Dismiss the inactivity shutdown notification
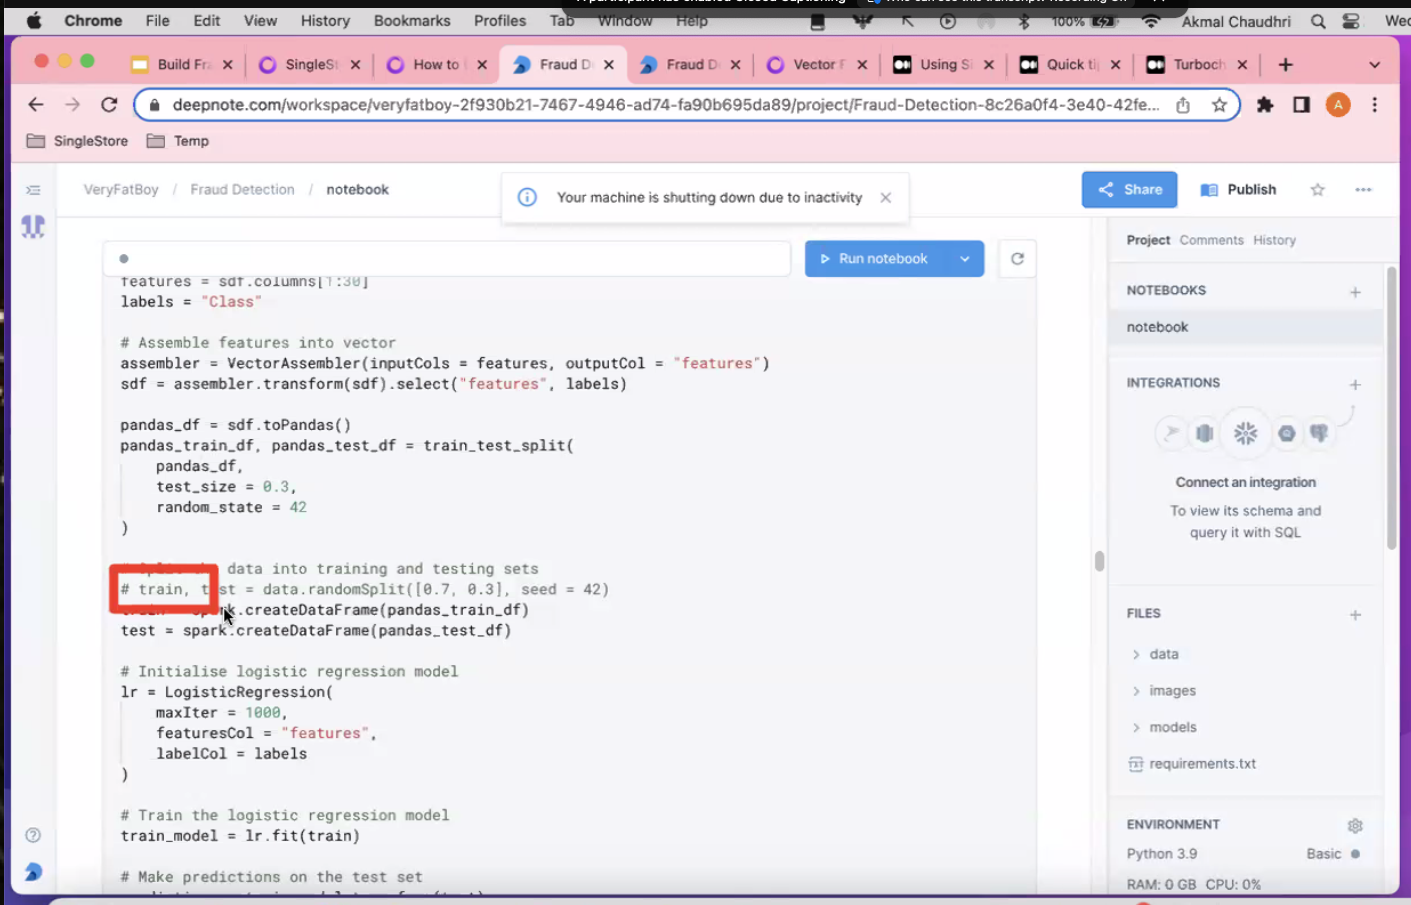Screen dimensions: 1411x905 click(885, 198)
